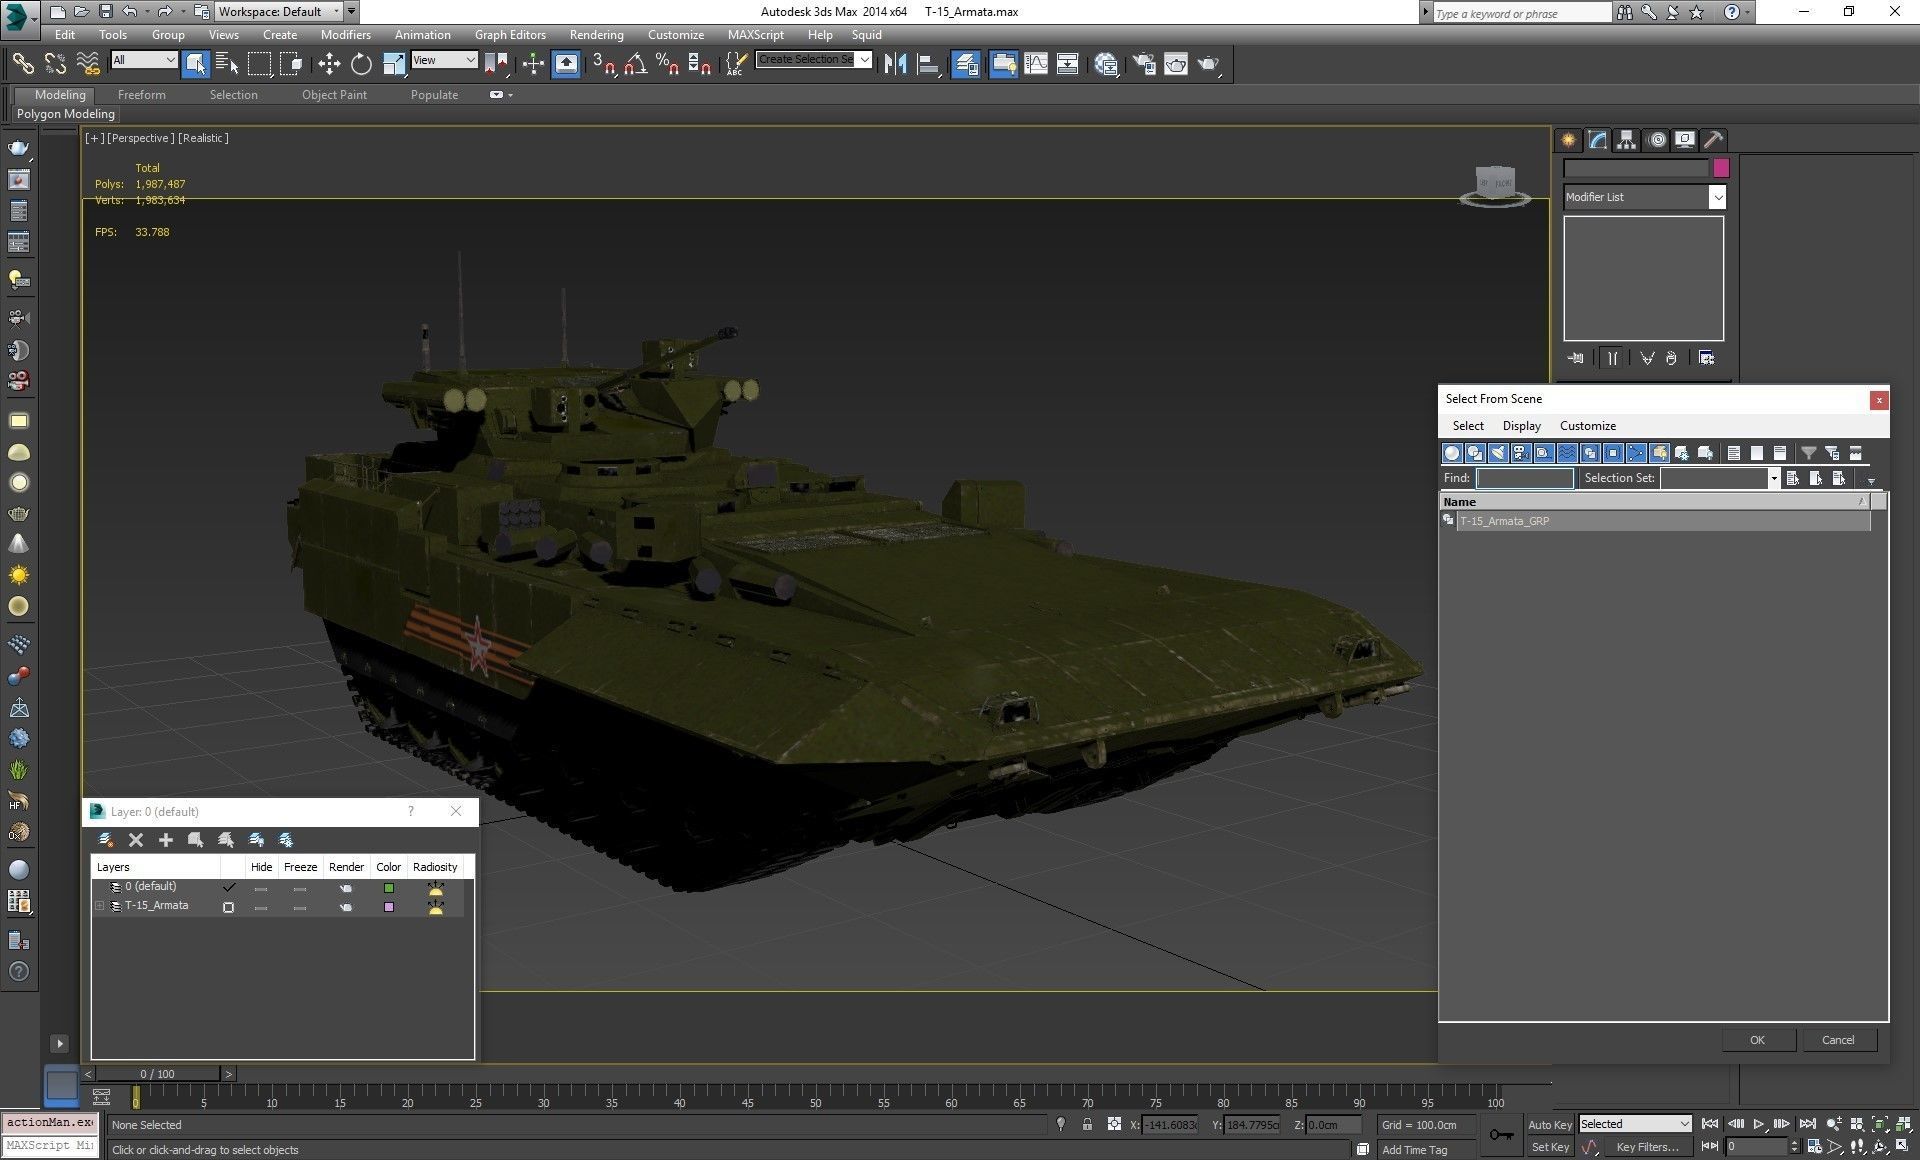
Task: Toggle Auto Key animation mode
Action: click(x=1549, y=1124)
